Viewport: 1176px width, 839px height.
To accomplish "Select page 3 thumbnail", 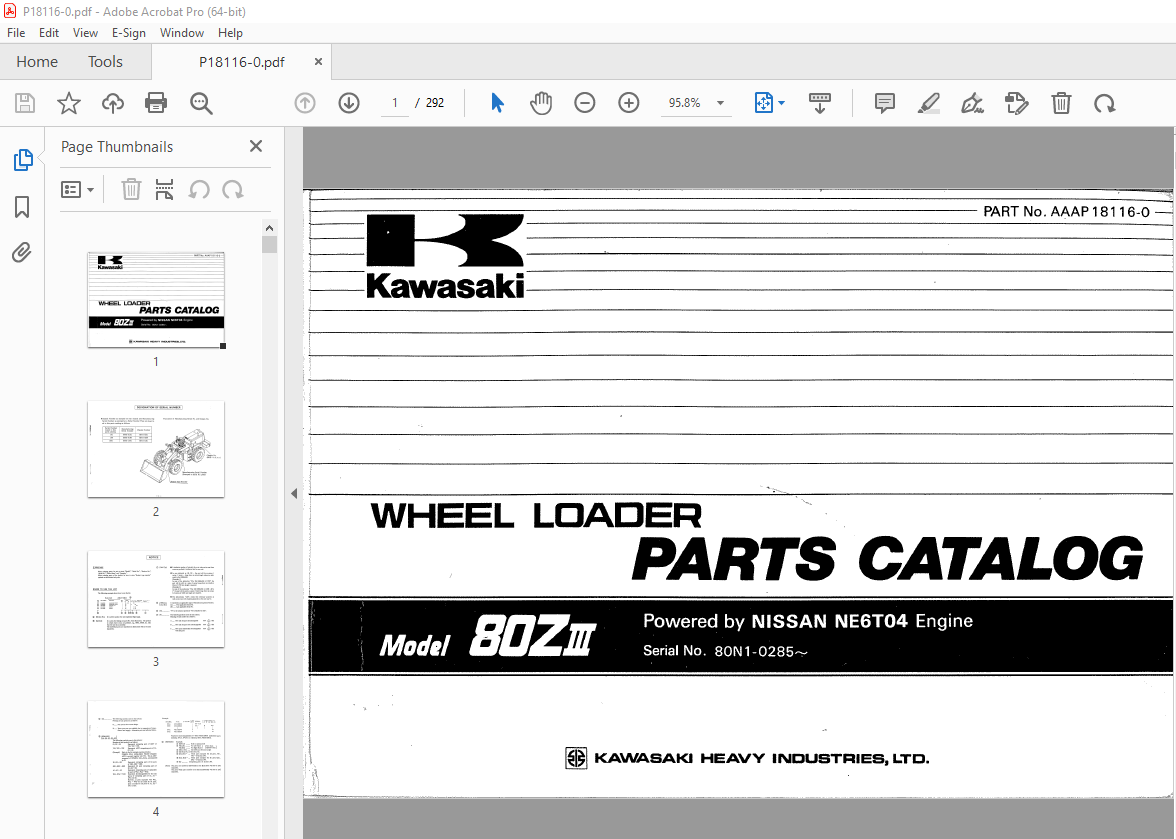I will (156, 599).
